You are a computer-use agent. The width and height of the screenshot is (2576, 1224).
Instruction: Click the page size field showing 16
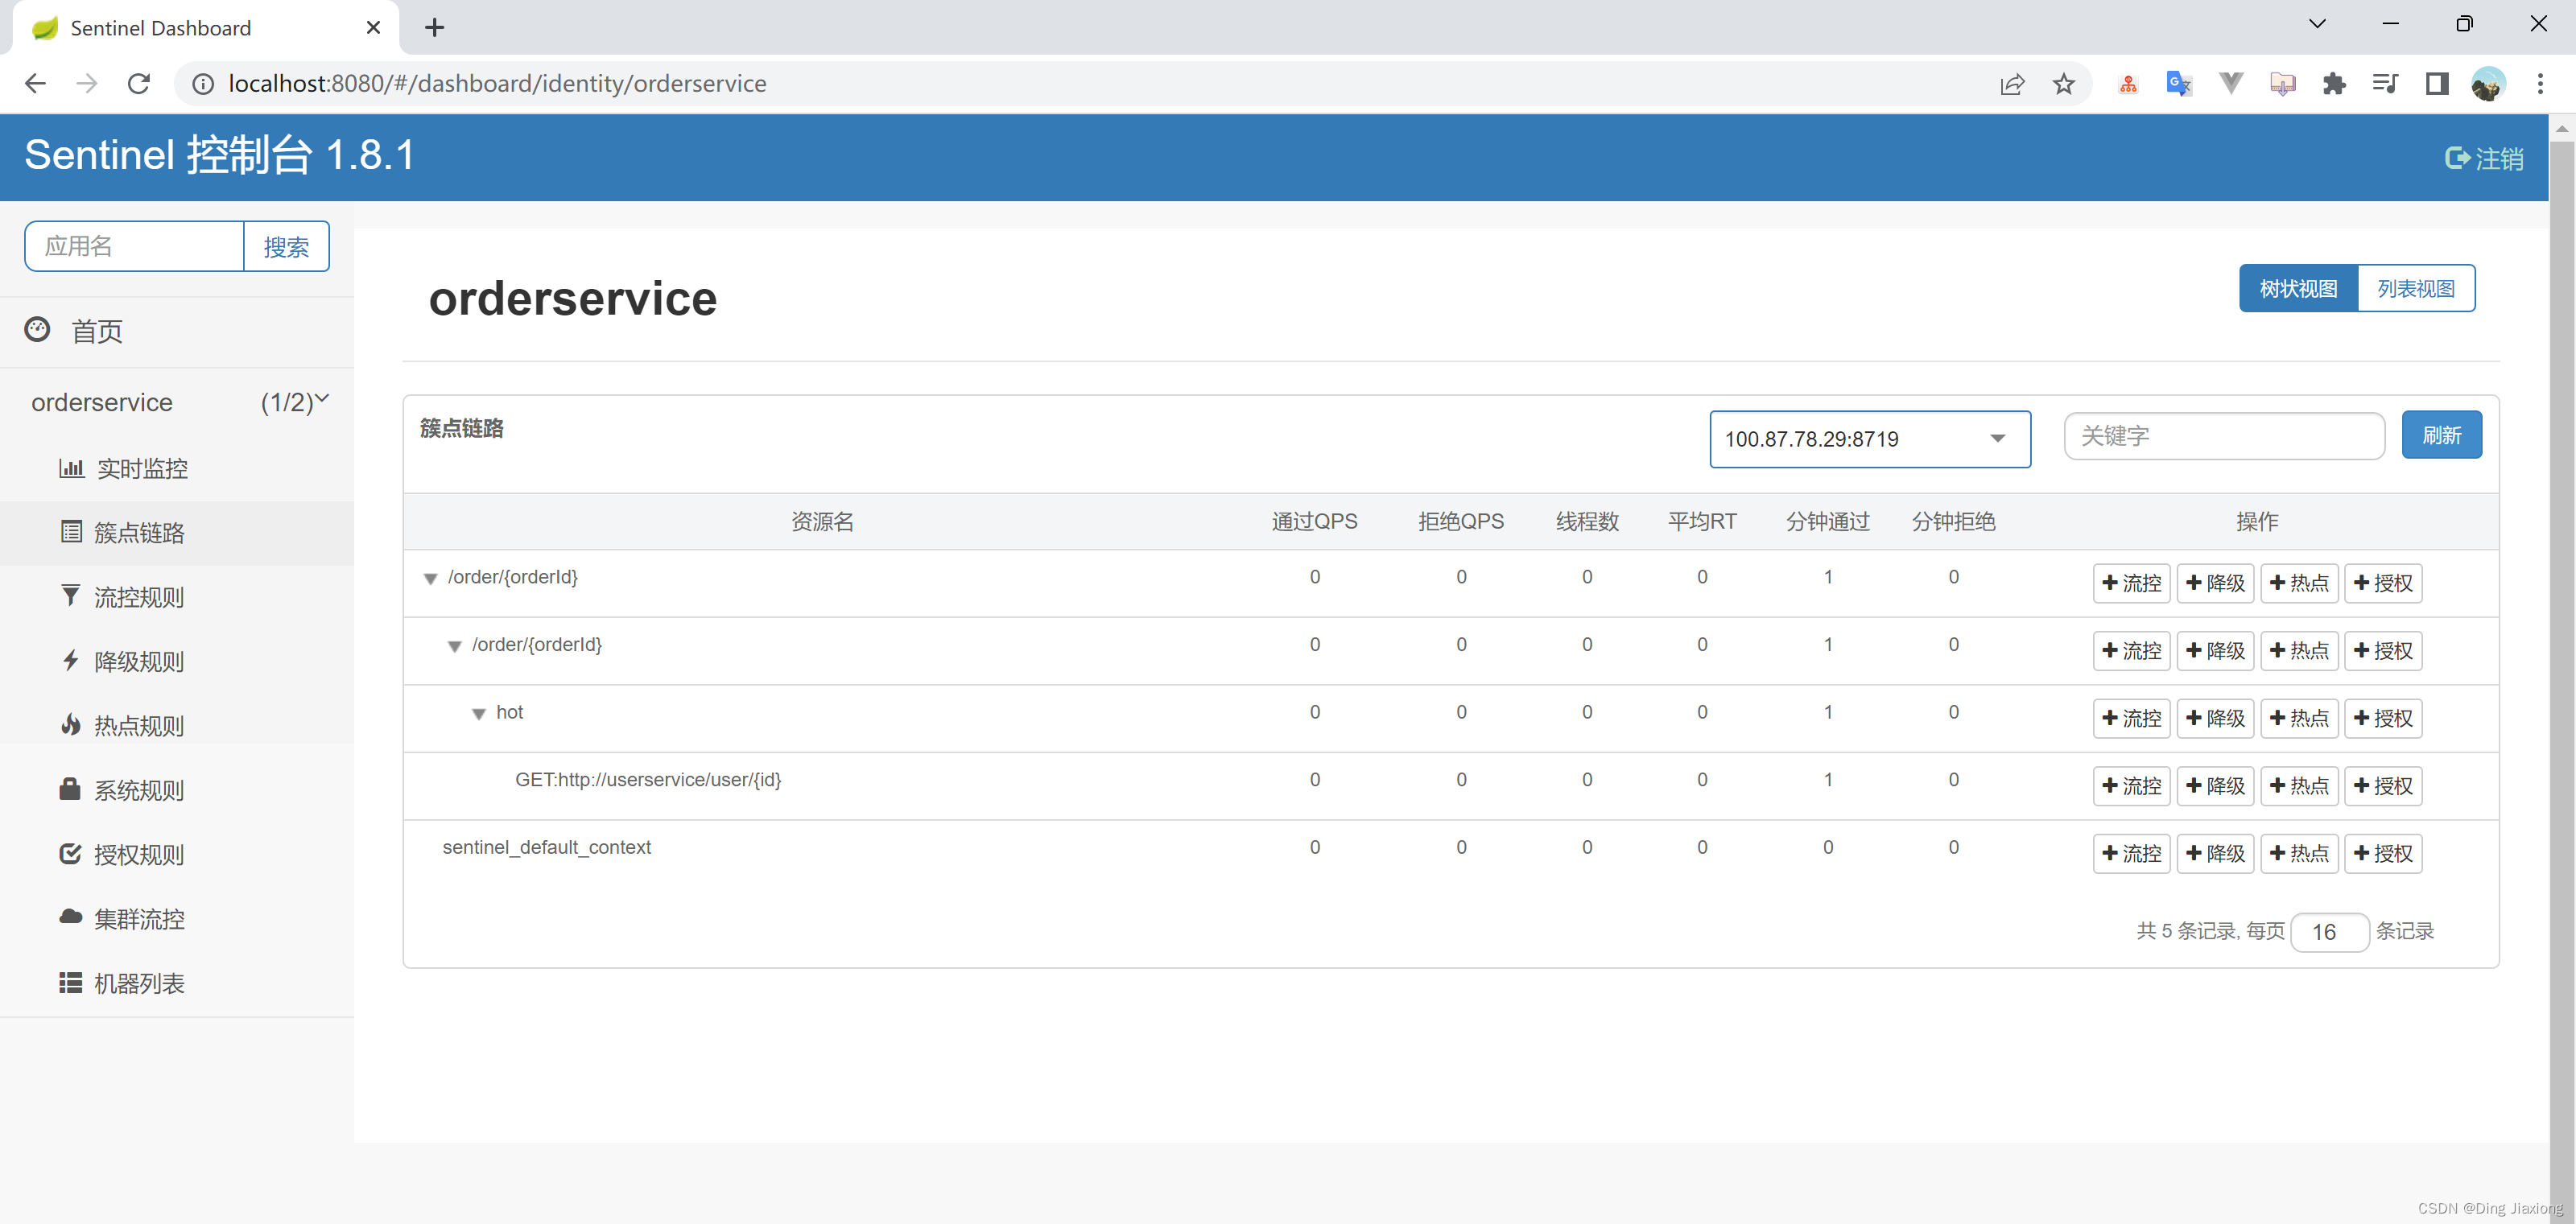point(2329,932)
